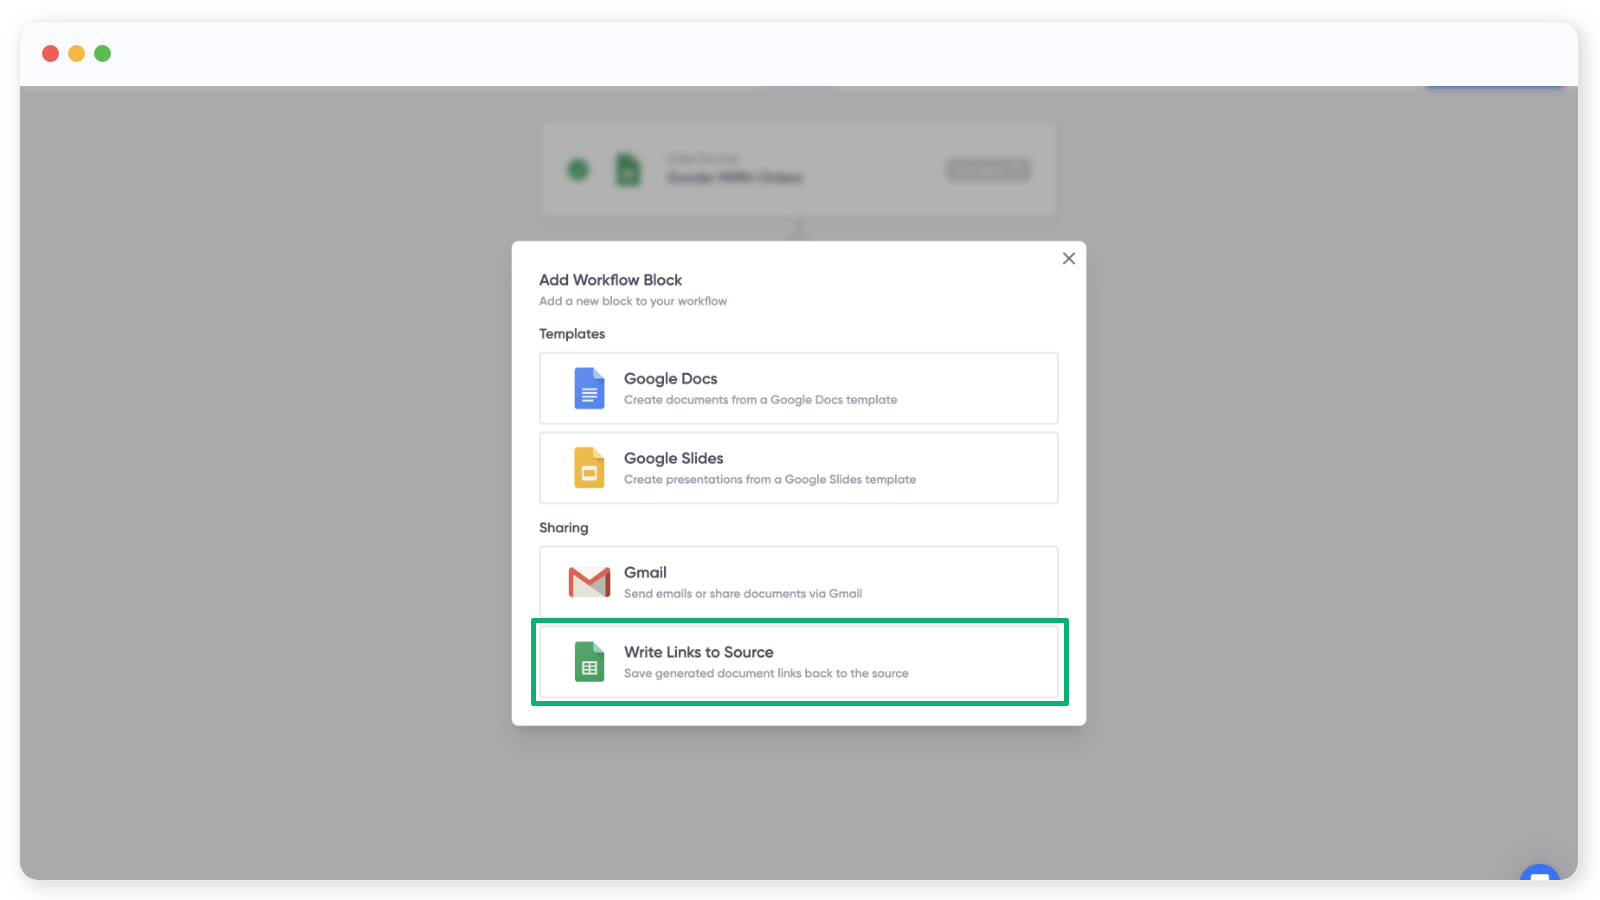Click 'Create presentations from a Google Slides template' description
The height and width of the screenshot is (900, 1600).
coord(769,480)
